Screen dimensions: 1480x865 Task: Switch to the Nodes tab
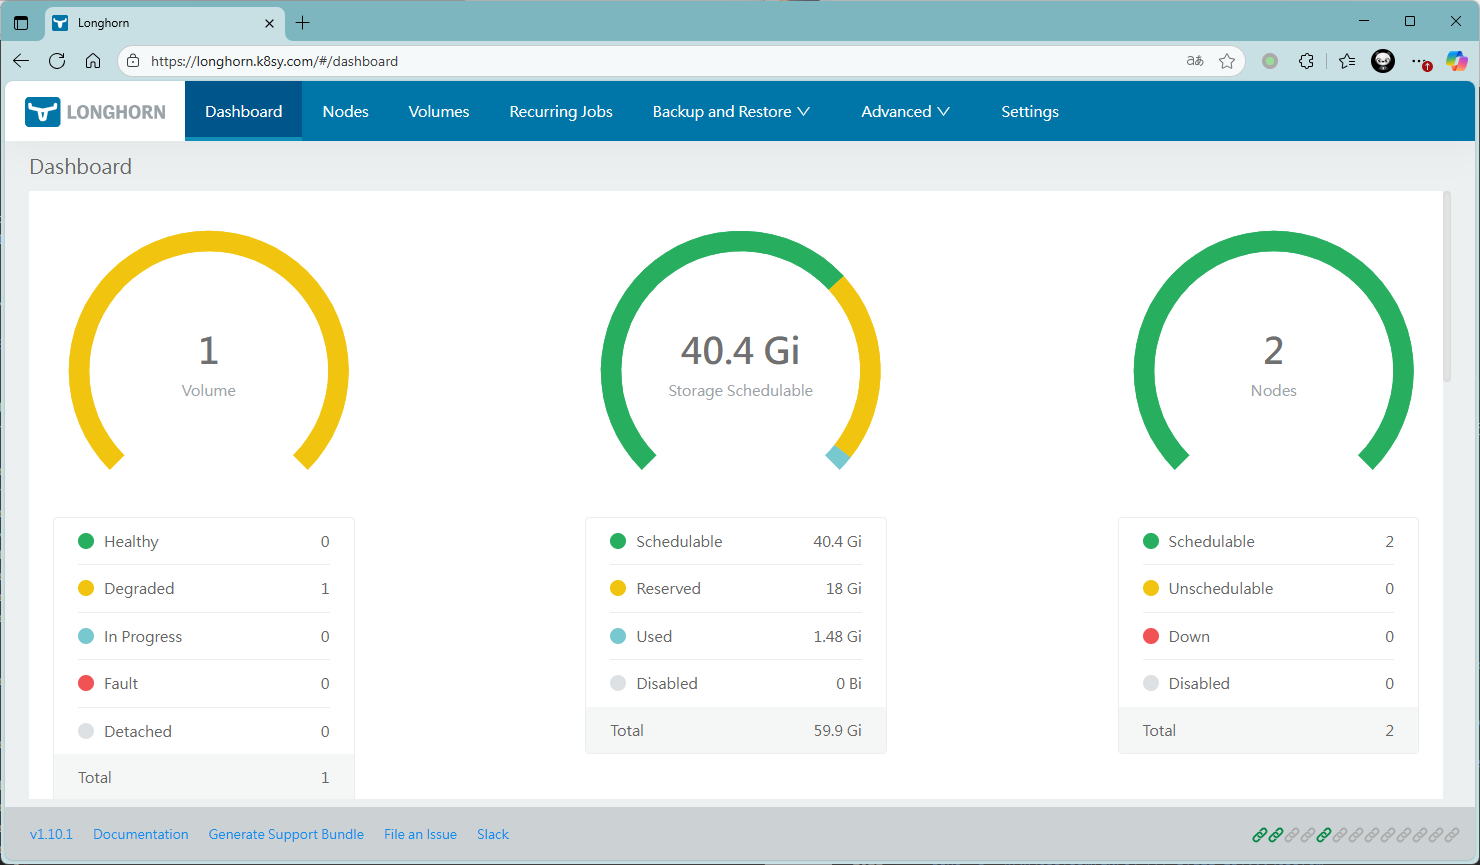click(x=345, y=112)
